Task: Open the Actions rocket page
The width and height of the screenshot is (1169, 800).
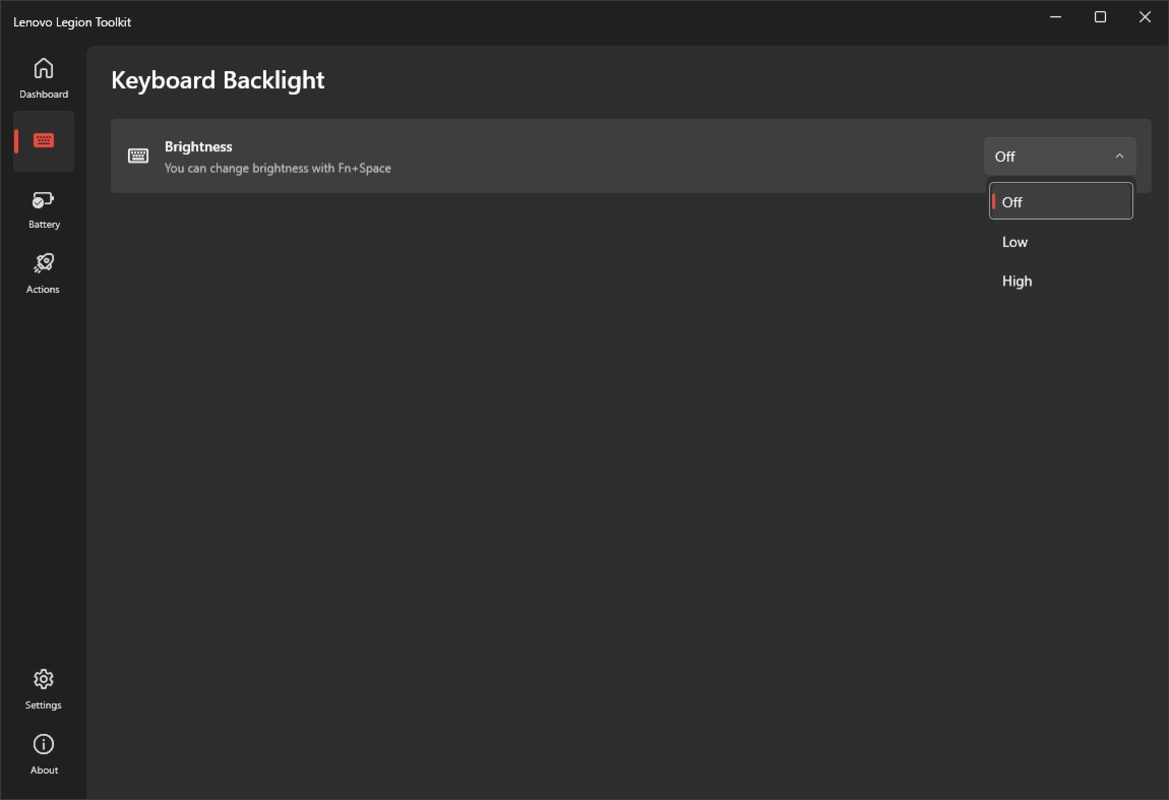Action: (x=43, y=273)
